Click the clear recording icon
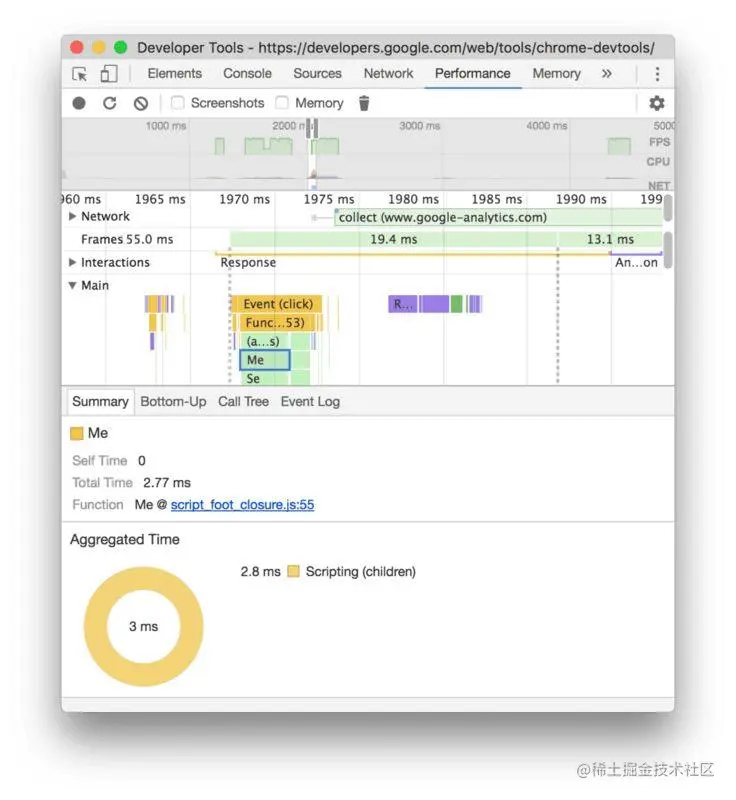The image size is (736, 800). (x=141, y=103)
